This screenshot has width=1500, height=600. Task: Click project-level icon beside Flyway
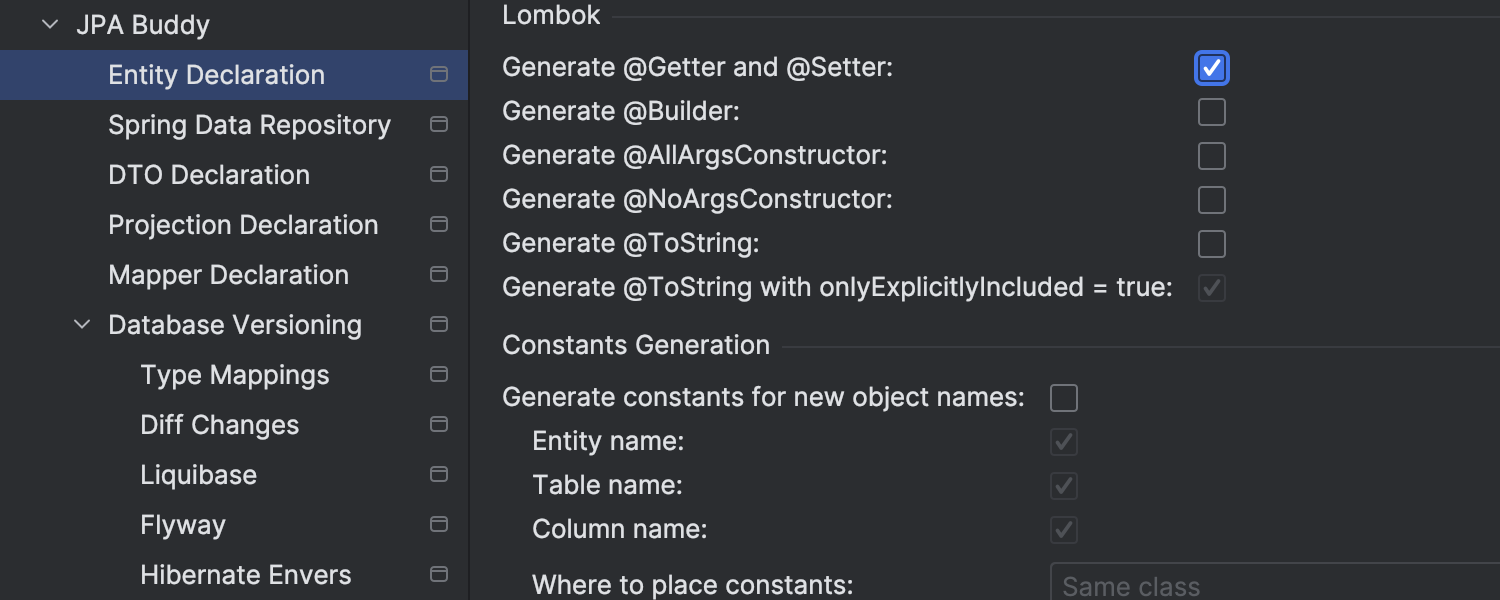point(438,524)
